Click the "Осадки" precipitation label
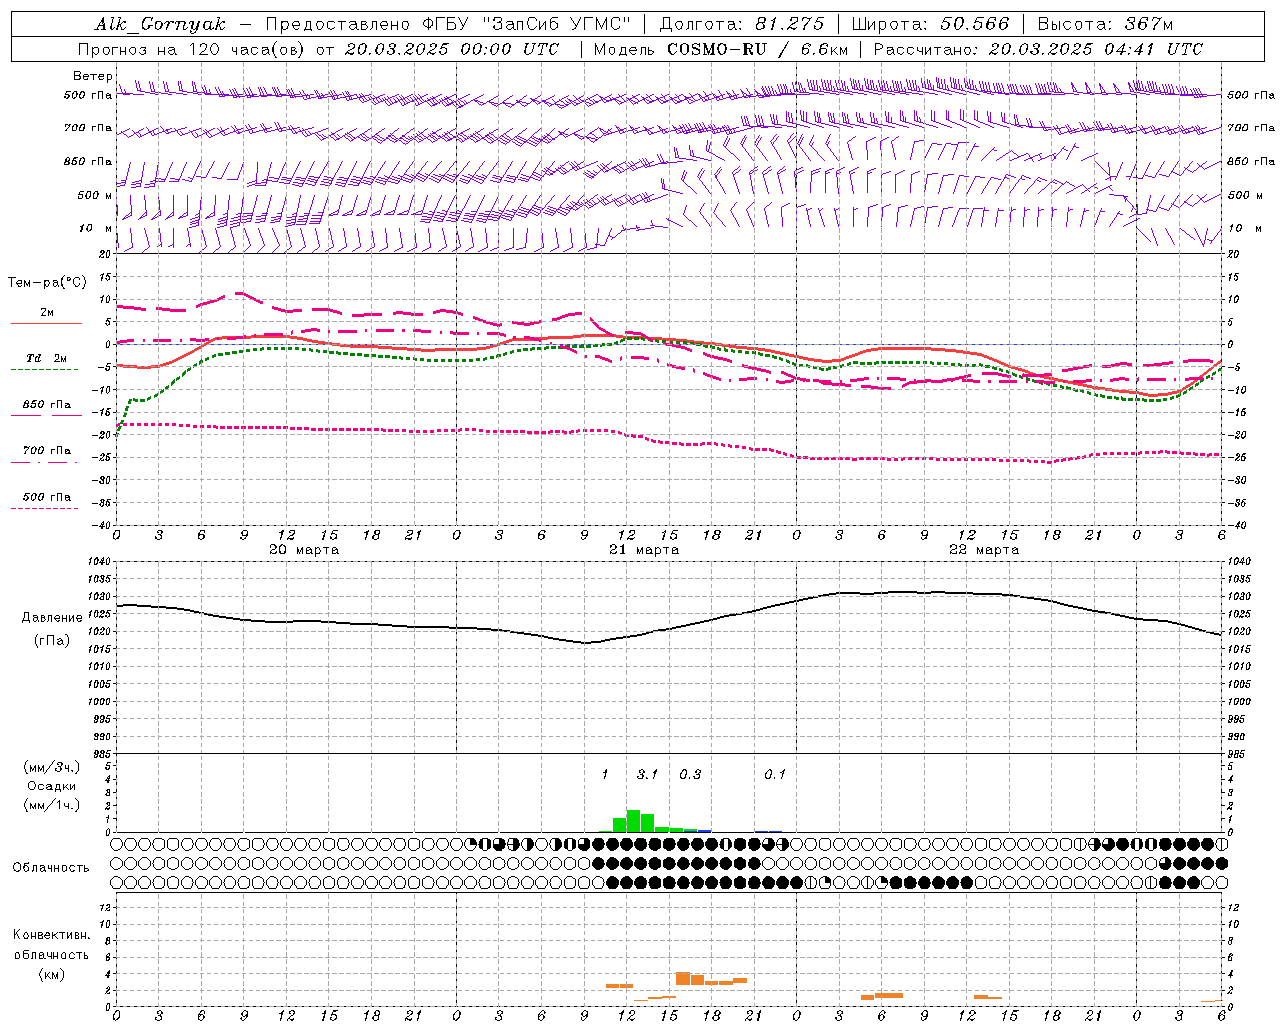Viewport: 1280px width, 1024px height. coord(51,786)
